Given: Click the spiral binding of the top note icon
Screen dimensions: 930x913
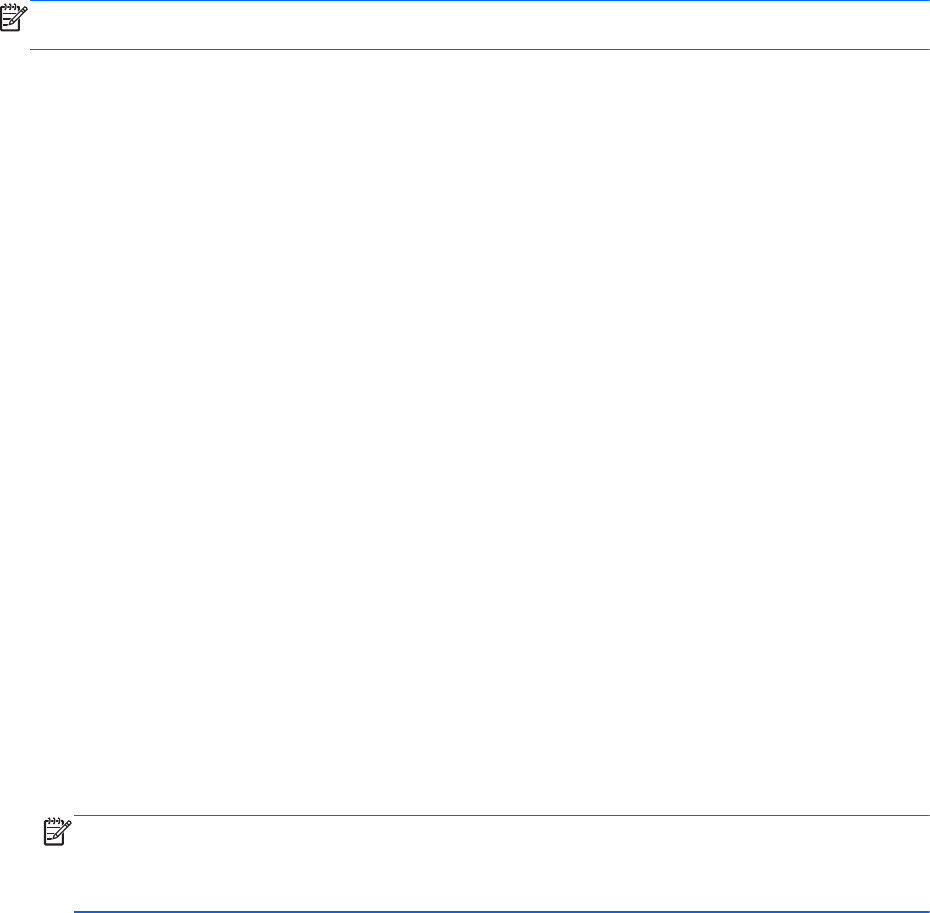Looking at the screenshot, I should 10,7.
